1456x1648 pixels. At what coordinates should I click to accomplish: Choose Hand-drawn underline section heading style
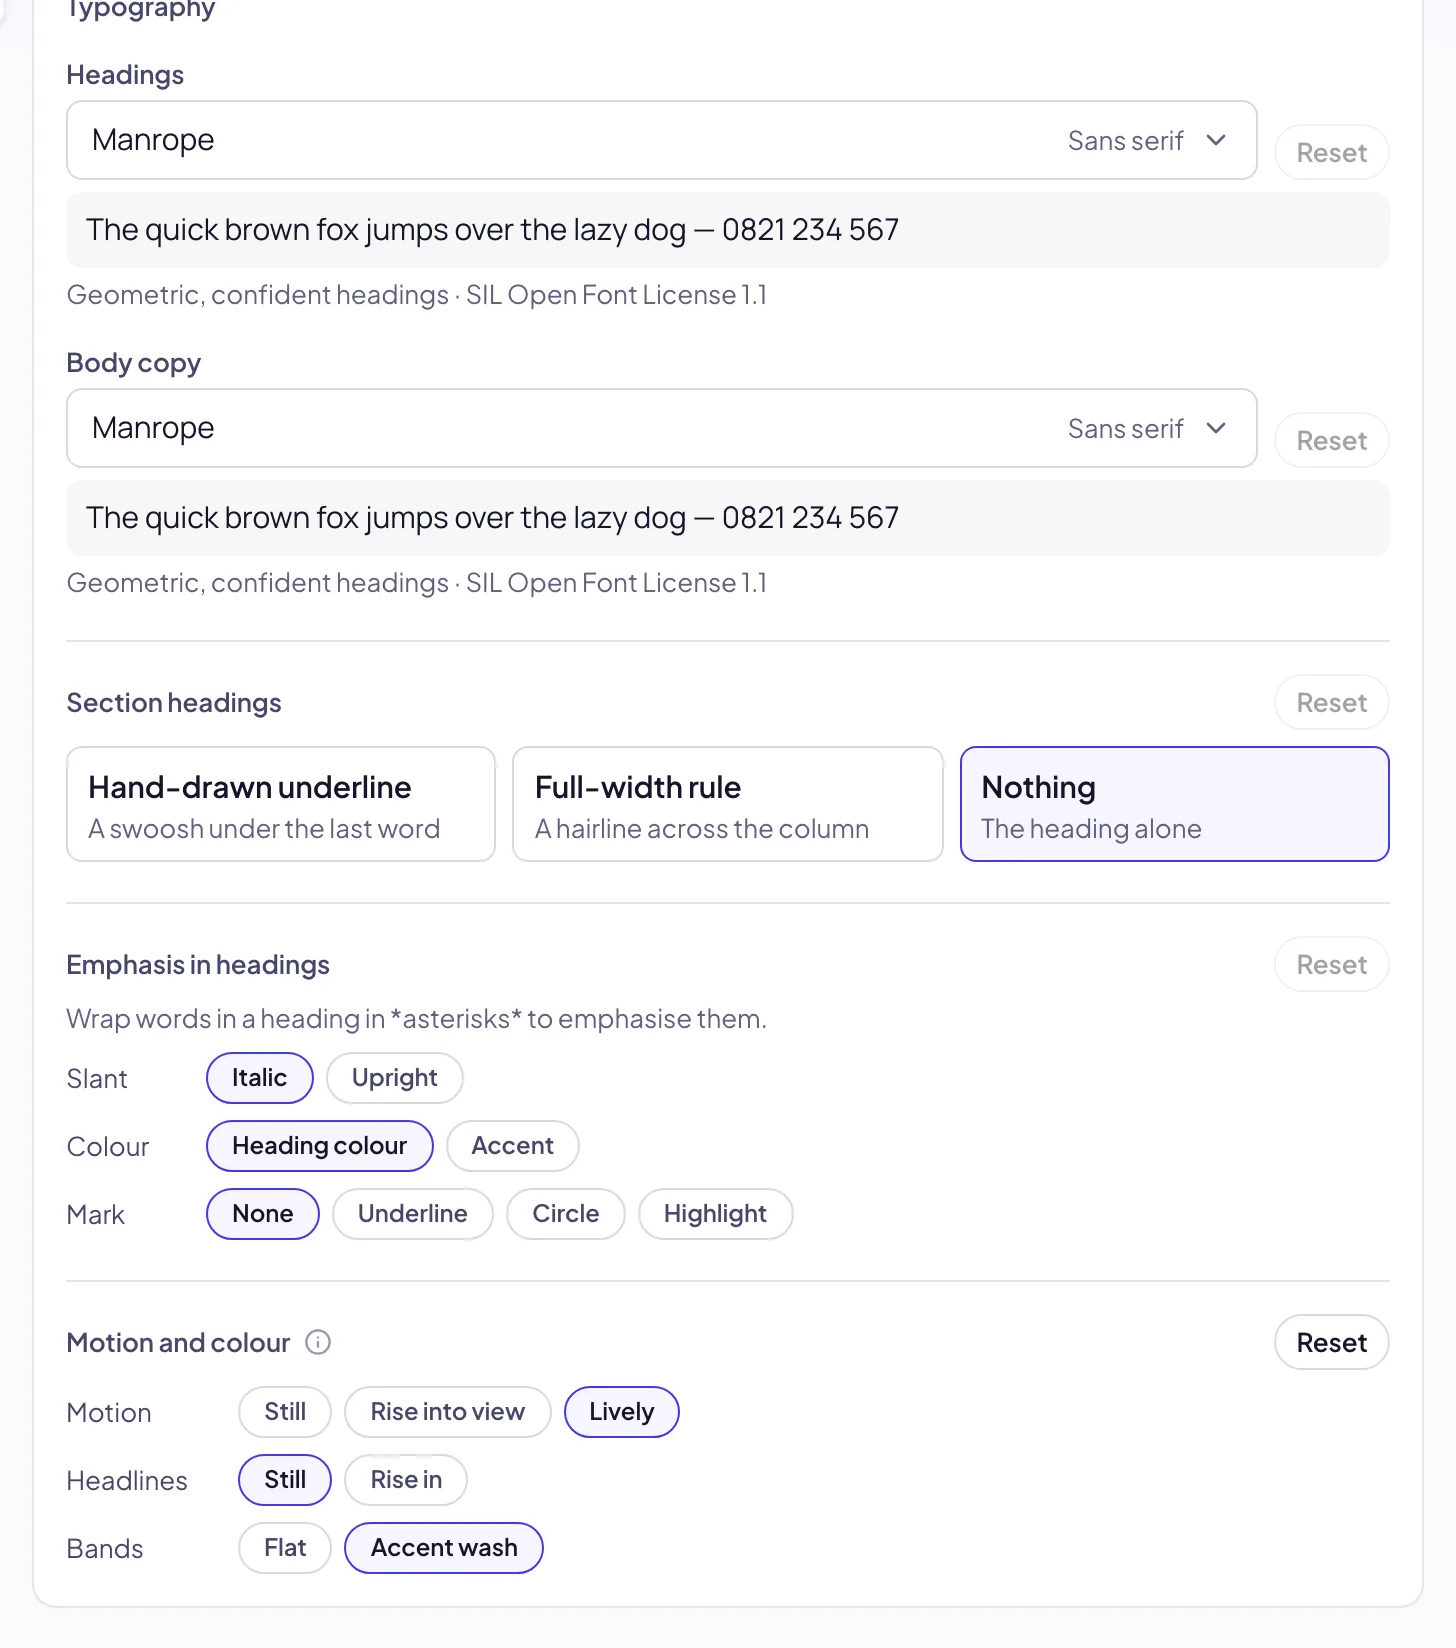click(x=281, y=804)
